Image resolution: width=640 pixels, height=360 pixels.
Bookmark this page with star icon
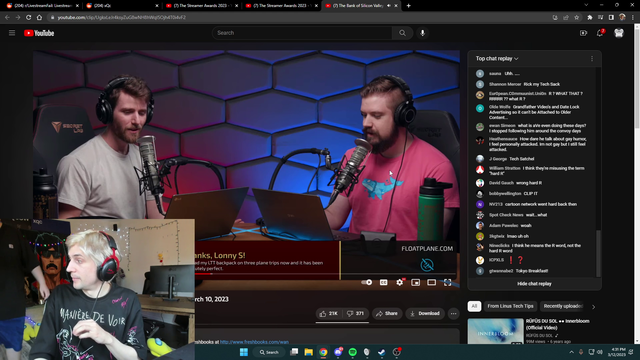576,18
